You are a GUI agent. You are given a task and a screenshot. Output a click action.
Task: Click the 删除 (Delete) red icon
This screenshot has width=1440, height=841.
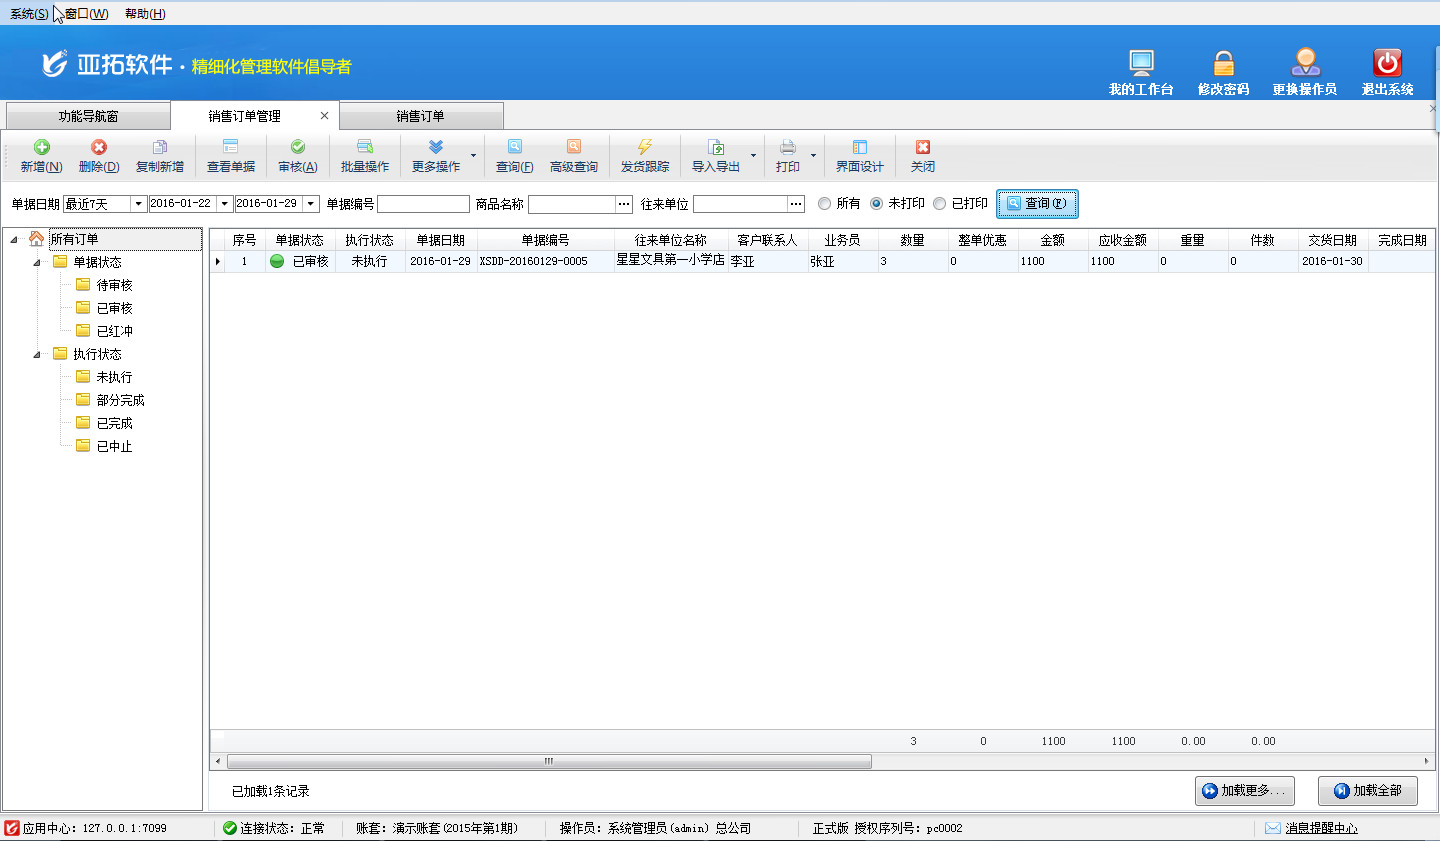pos(98,148)
